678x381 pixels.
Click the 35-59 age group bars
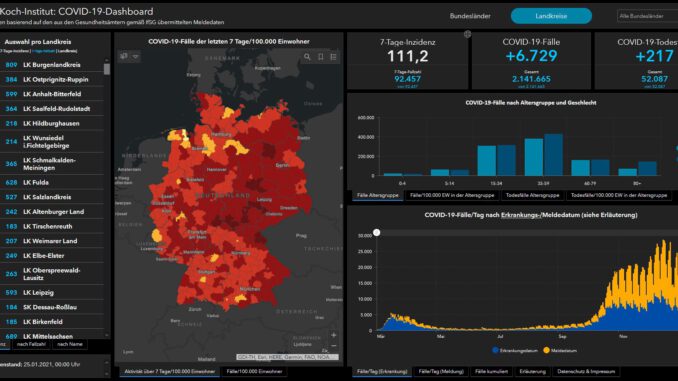coord(544,155)
